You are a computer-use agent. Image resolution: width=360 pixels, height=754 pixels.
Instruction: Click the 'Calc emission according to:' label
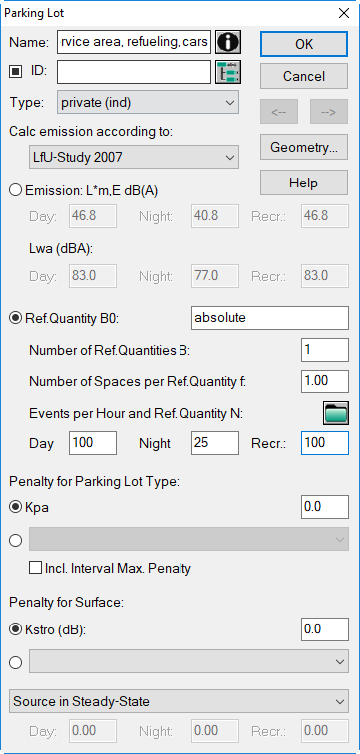point(91,132)
